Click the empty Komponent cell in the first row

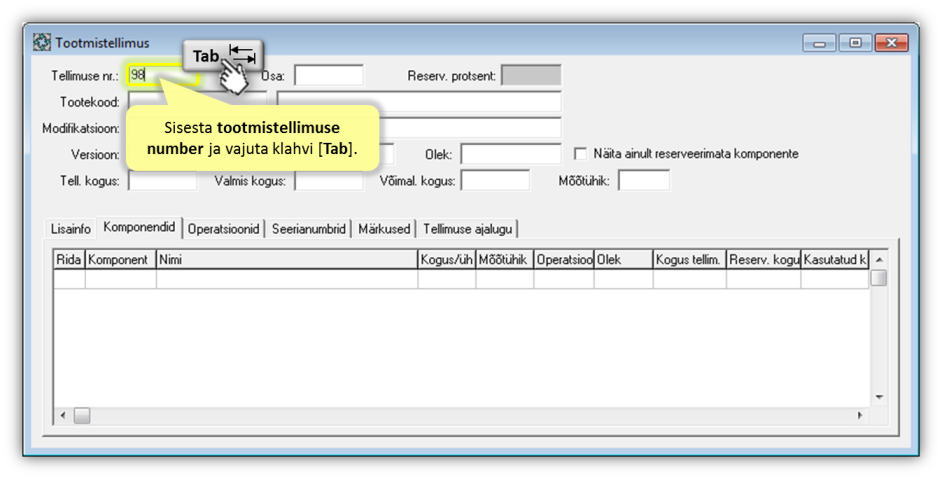[x=121, y=279]
